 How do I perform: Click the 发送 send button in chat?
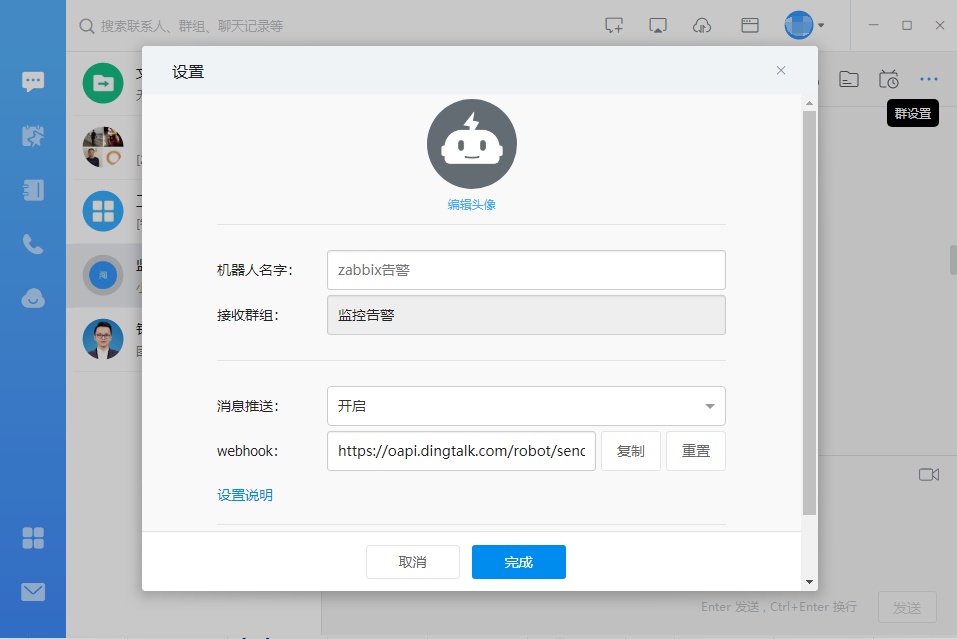tap(907, 607)
